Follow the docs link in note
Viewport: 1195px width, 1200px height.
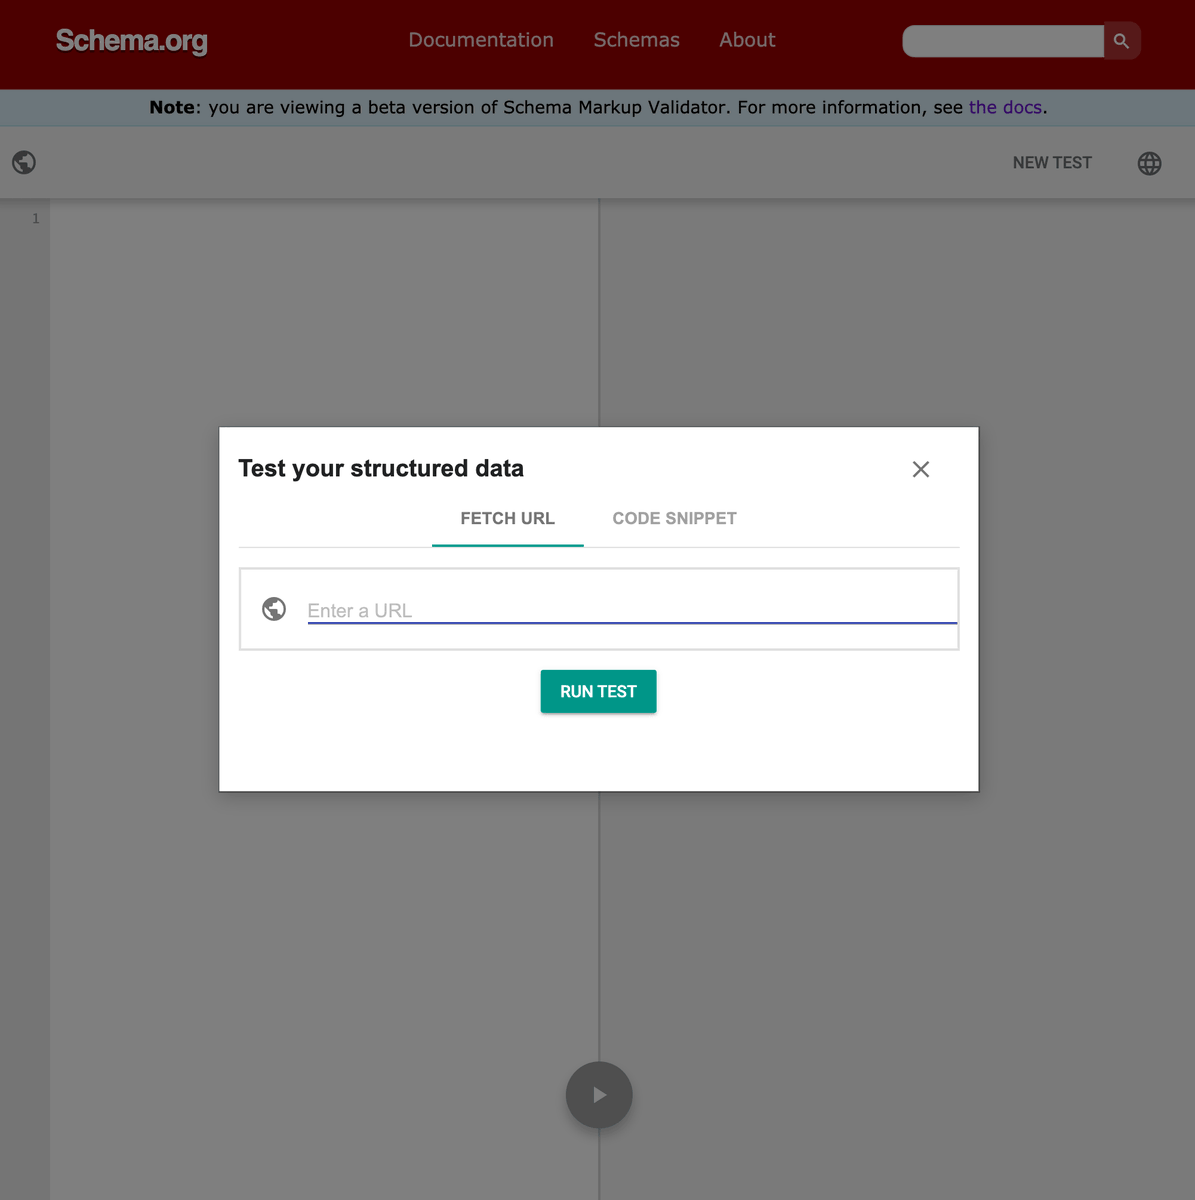click(1005, 107)
